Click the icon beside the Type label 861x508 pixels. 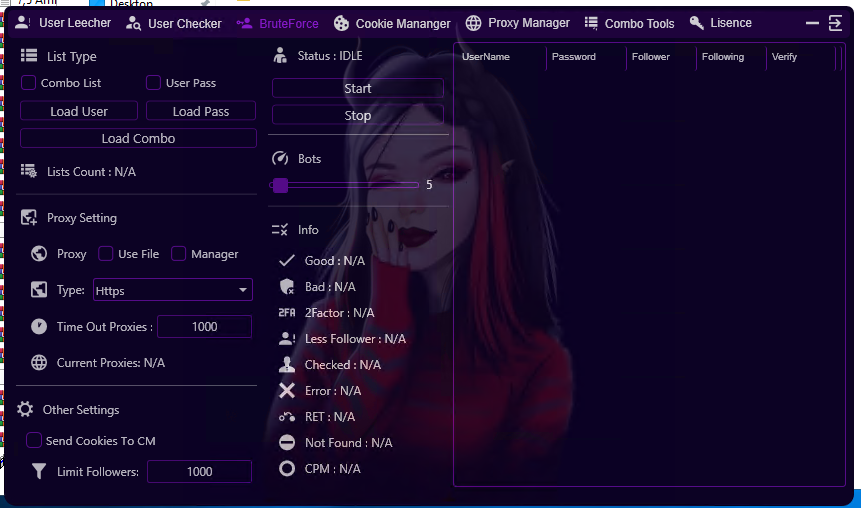pos(39,289)
